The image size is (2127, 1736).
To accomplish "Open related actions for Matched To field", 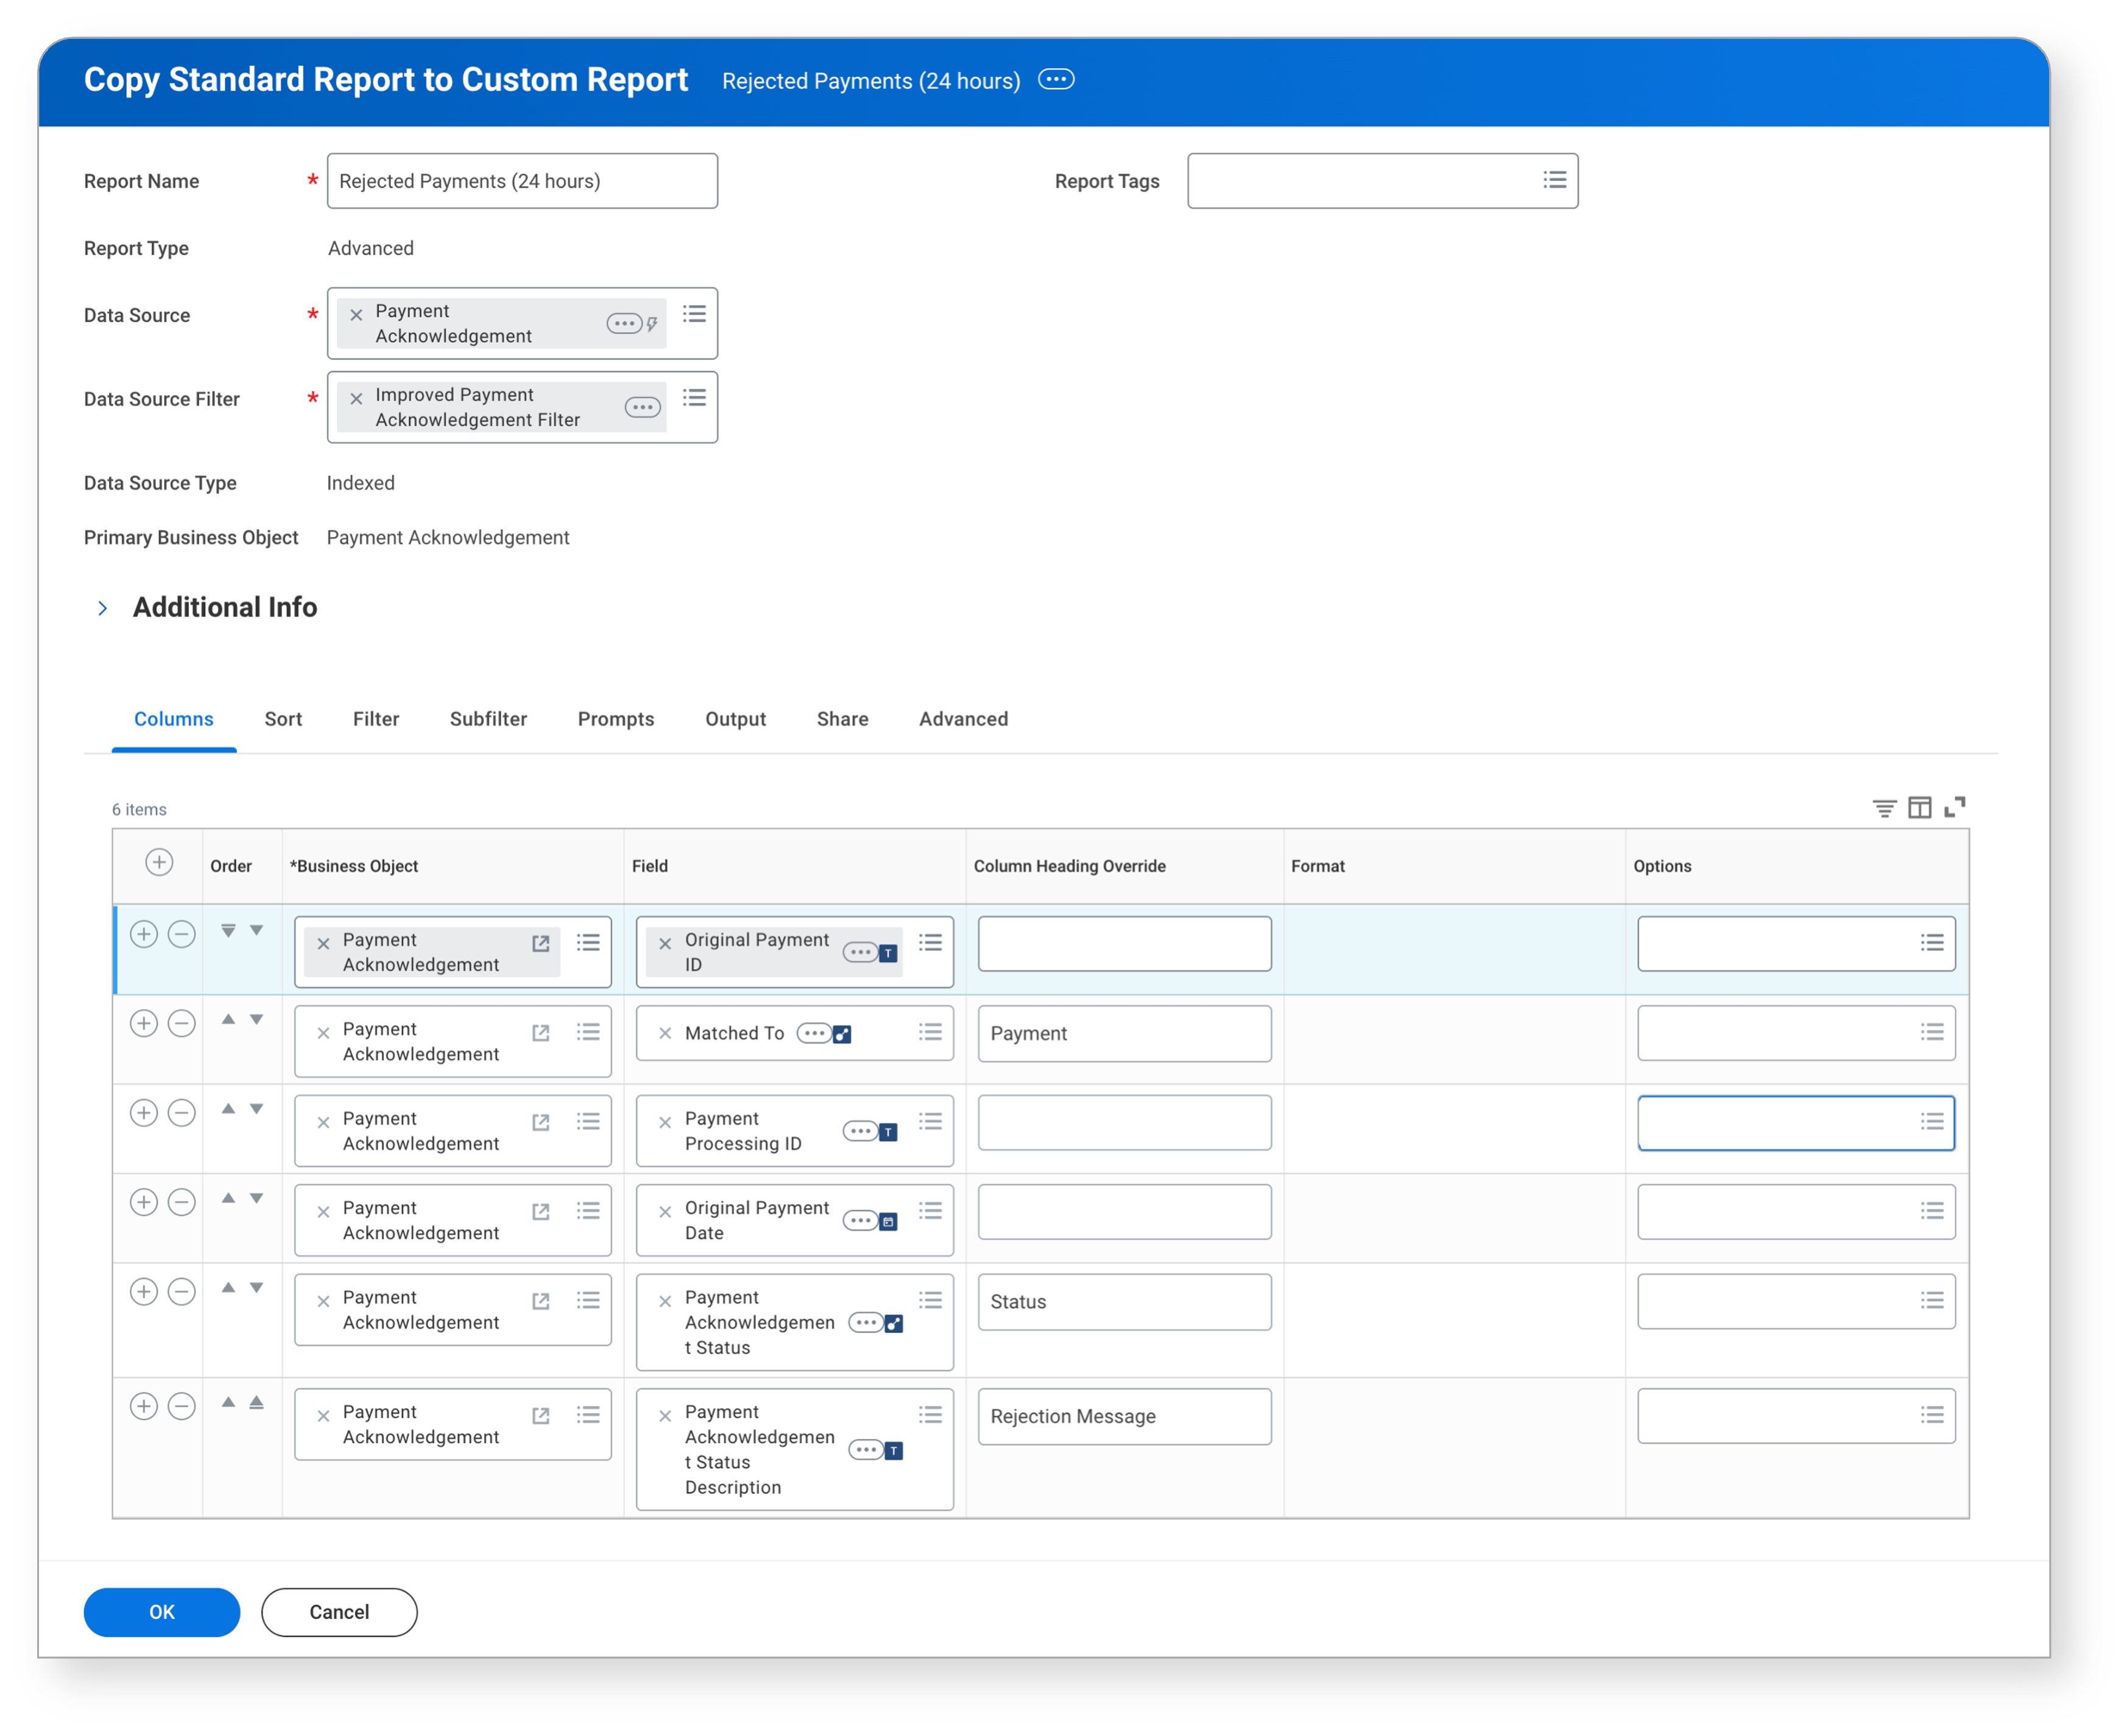I will 814,1033.
